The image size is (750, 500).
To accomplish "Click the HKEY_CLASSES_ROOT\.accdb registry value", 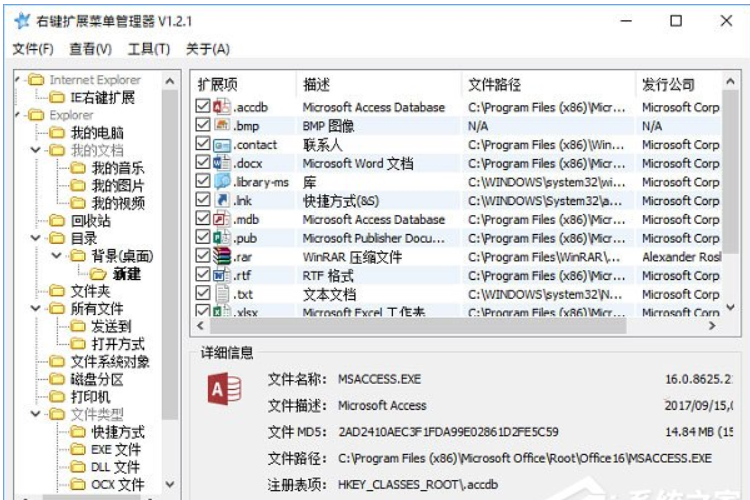I will [x=418, y=485].
